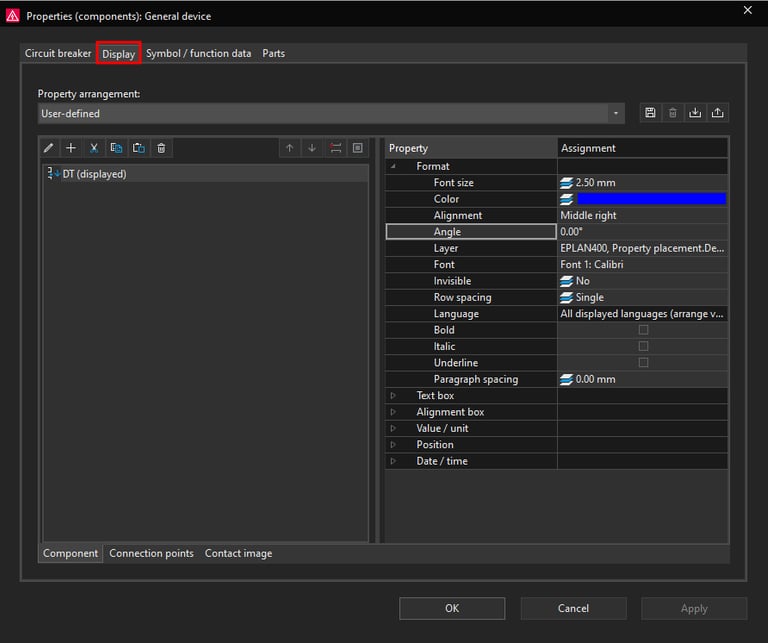This screenshot has width=768, height=643.
Task: Open the Connection points tab
Action: 151,553
